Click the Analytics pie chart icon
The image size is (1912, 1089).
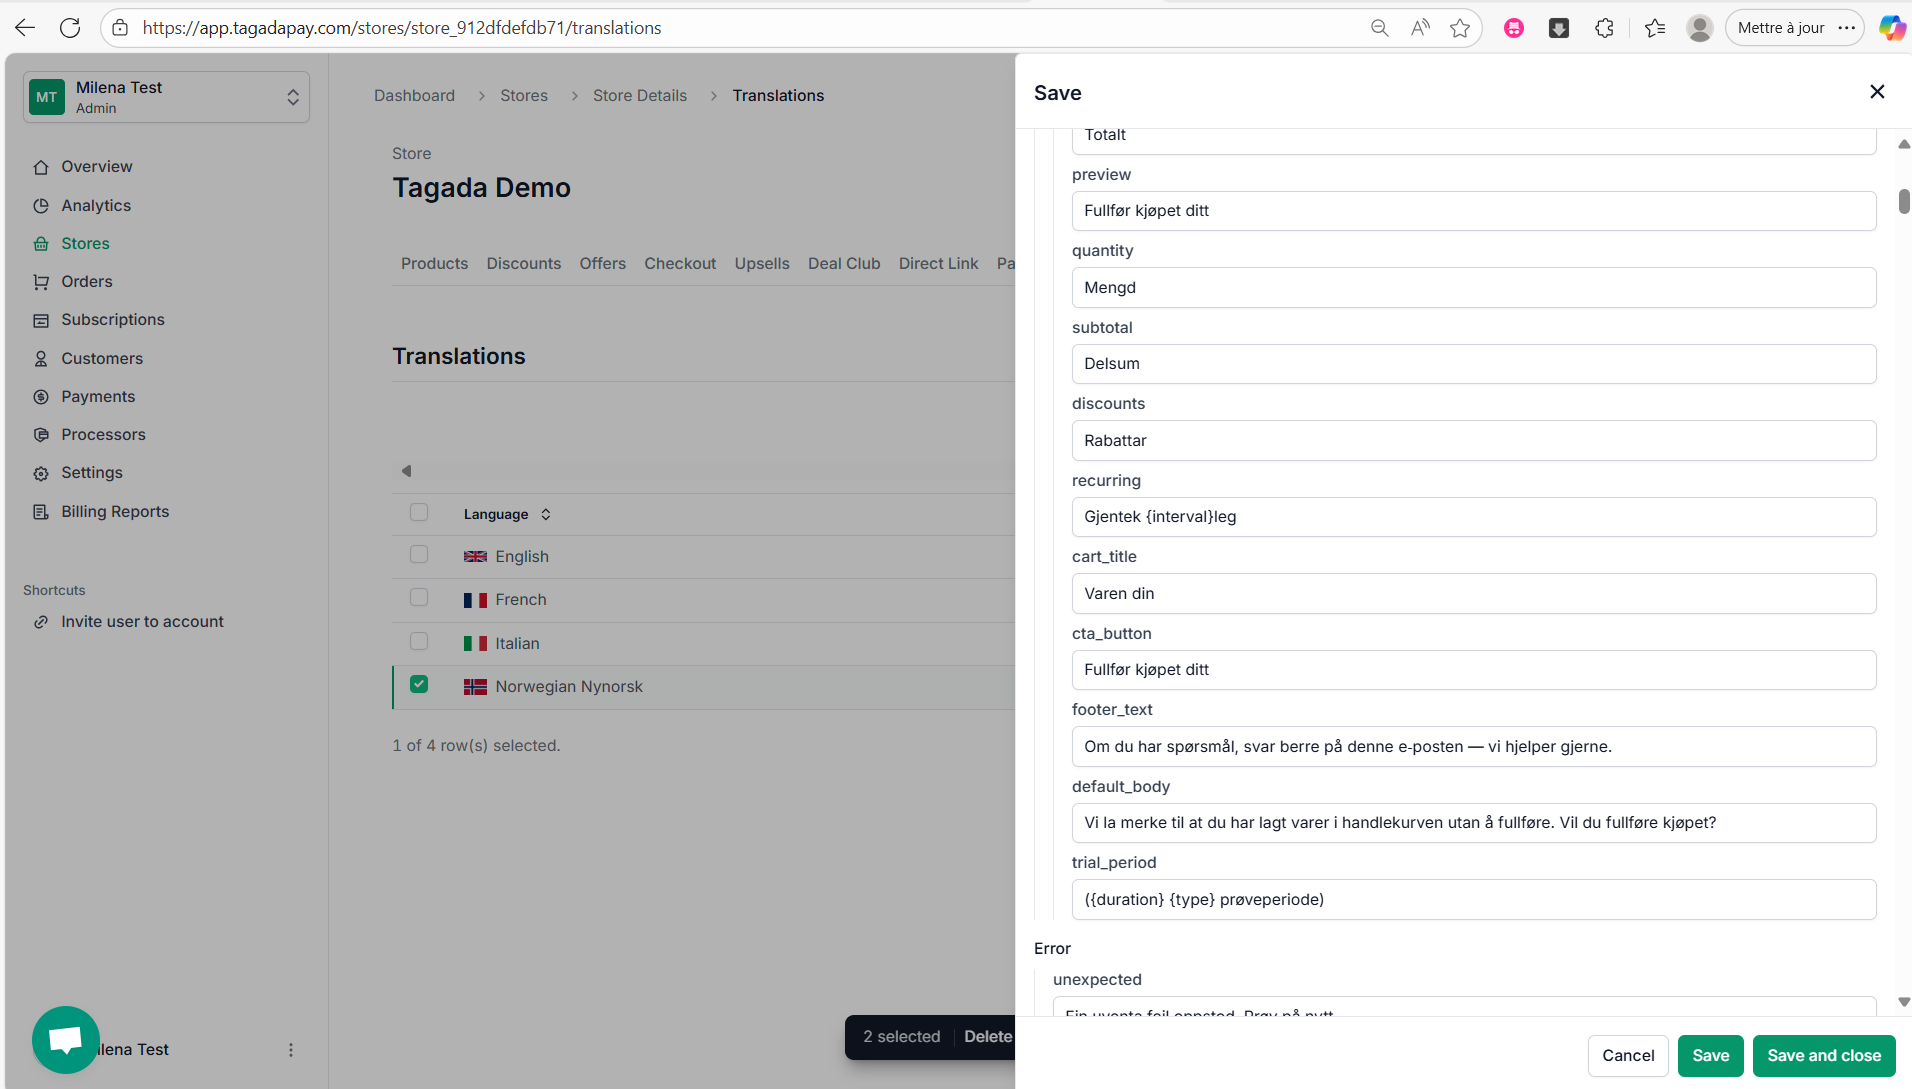click(x=41, y=206)
